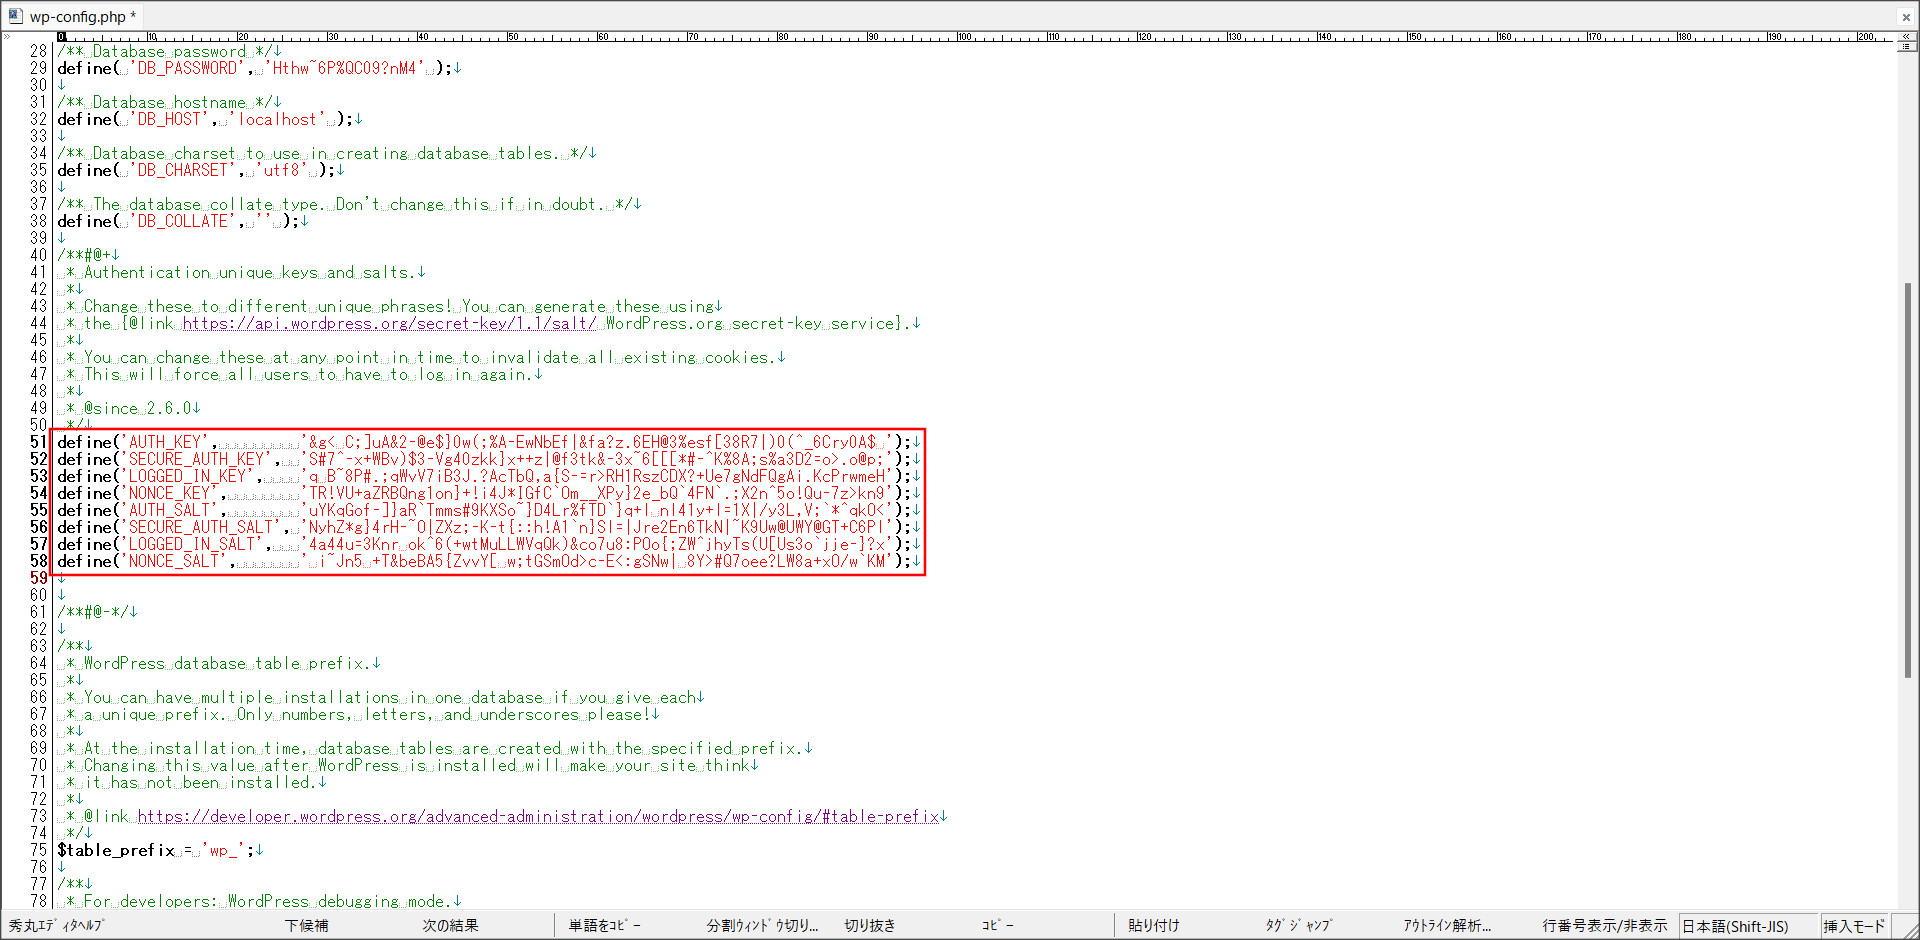Click the double-chevron icon left of the ruler

7,37
